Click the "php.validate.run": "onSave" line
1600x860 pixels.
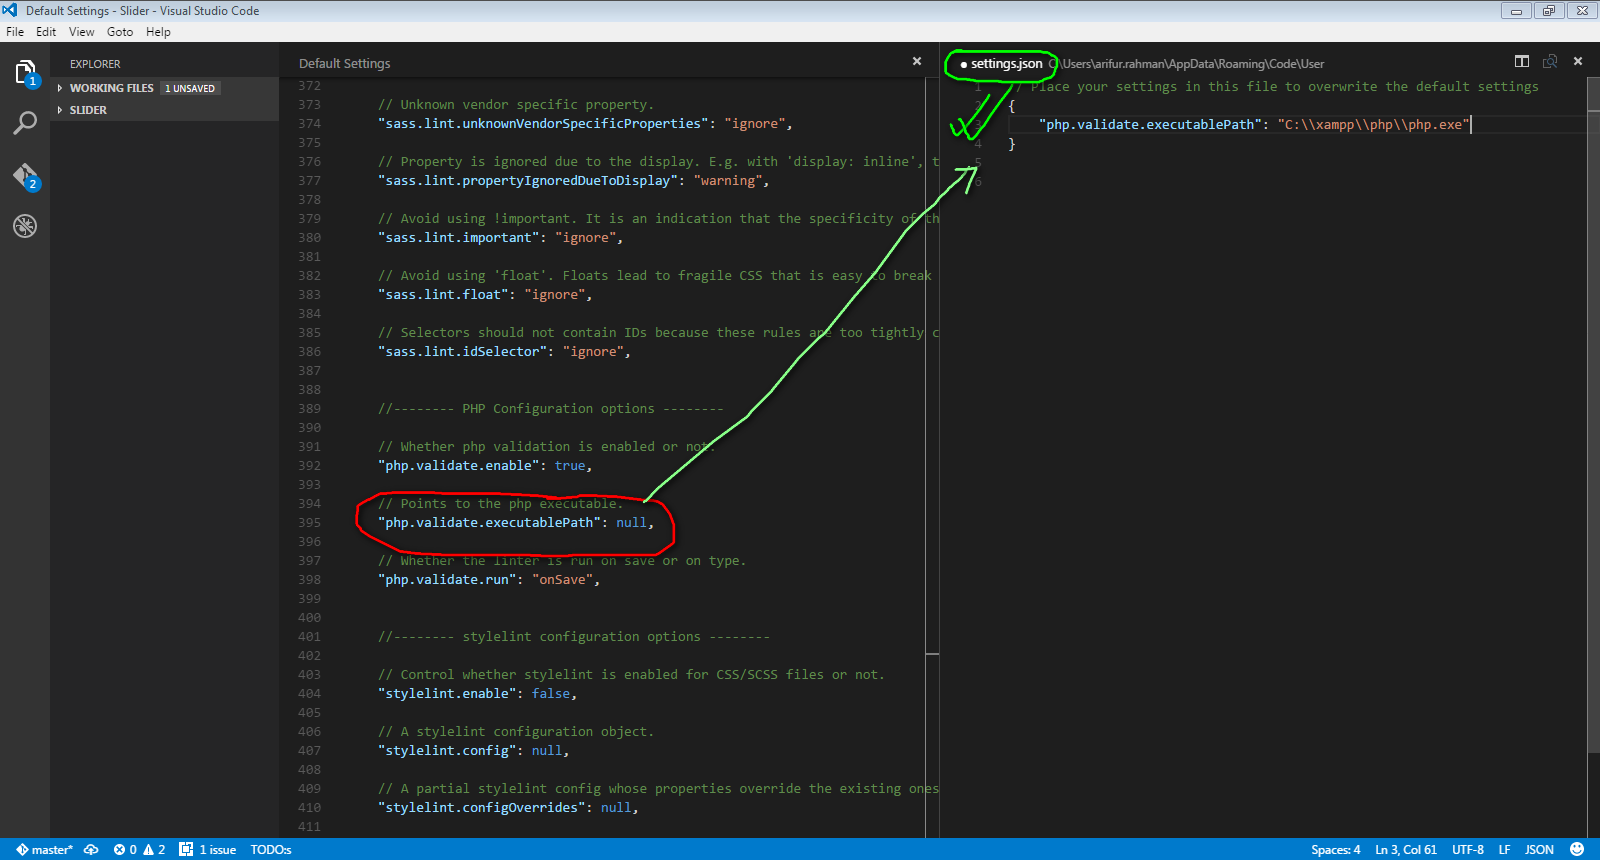(x=489, y=580)
